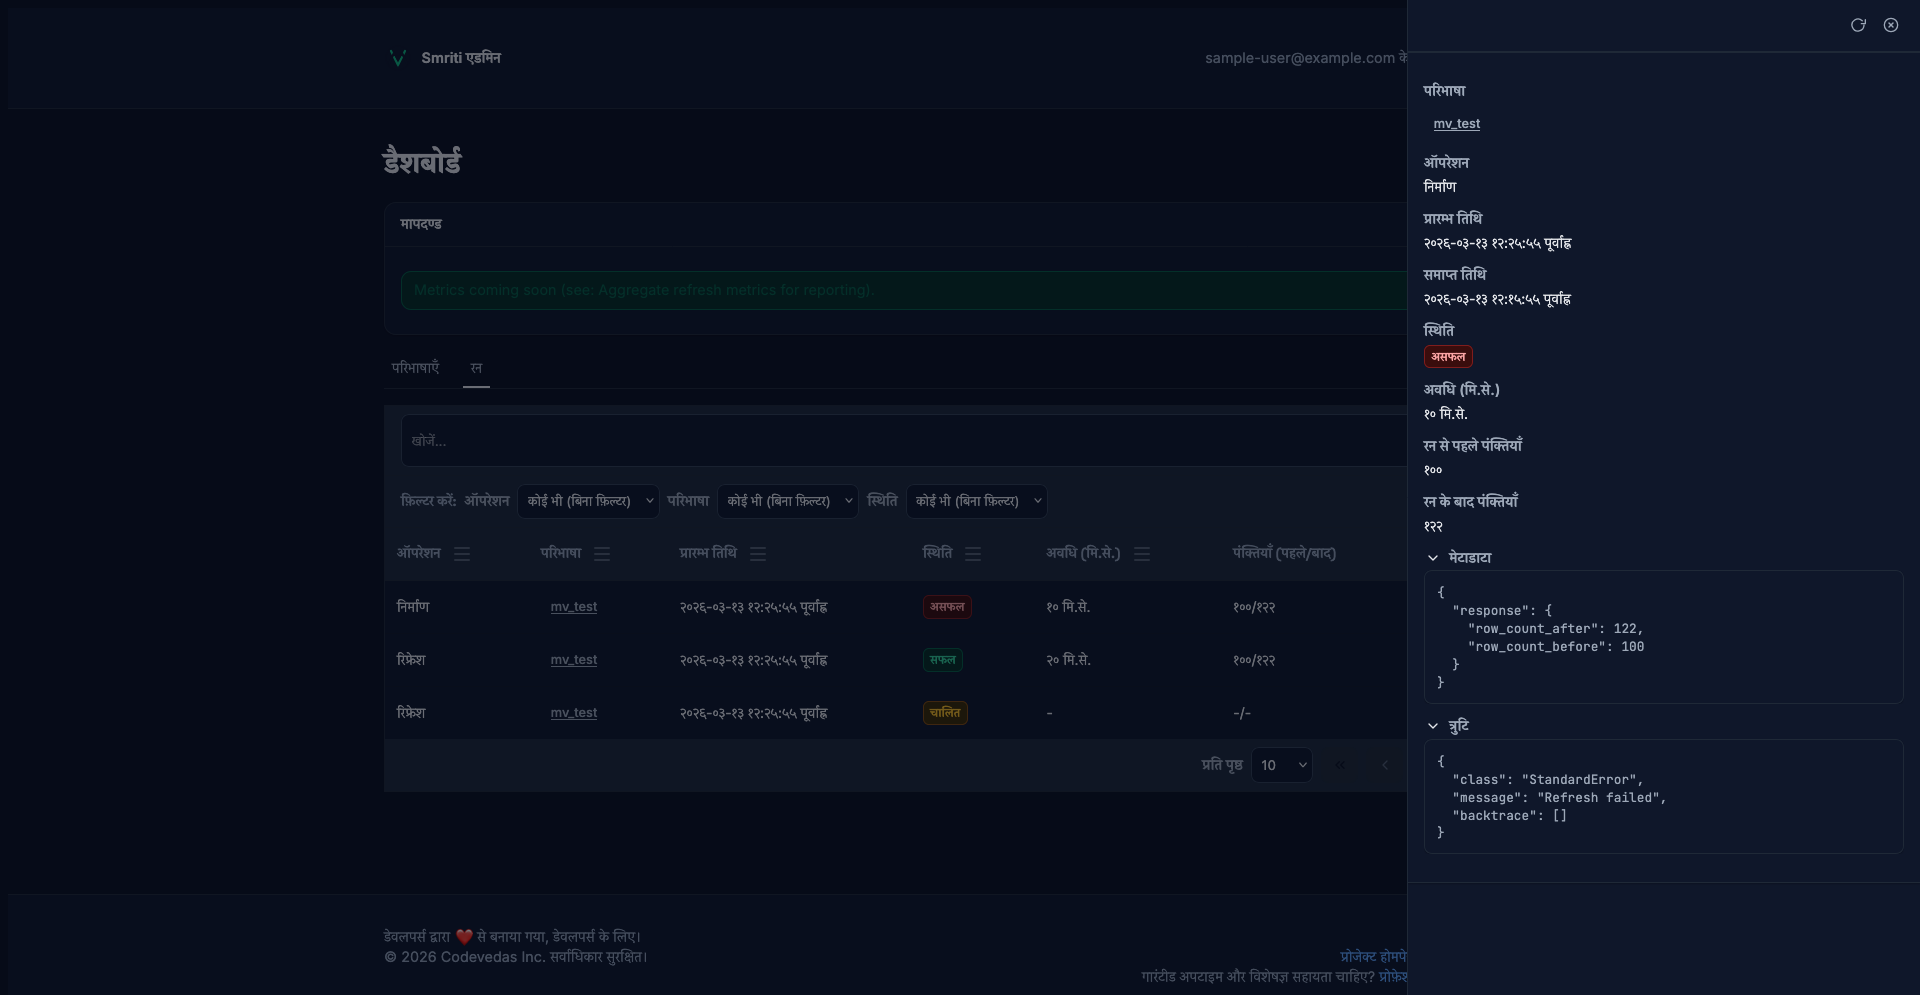Open the परिभाषा filter dropdown
This screenshot has height=995, width=1920.
click(787, 501)
